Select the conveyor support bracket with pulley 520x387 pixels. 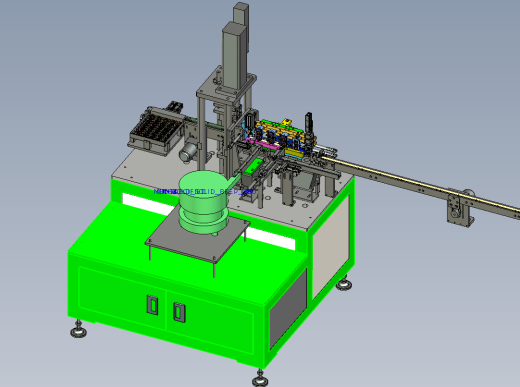pyautogui.click(x=461, y=207)
